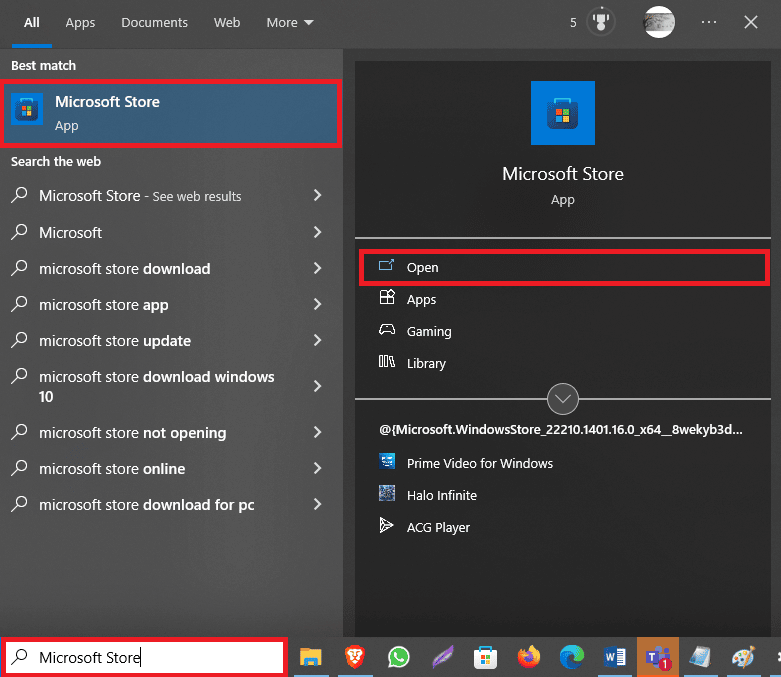The height and width of the screenshot is (677, 781).
Task: Click the Library books icon
Action: pos(387,362)
